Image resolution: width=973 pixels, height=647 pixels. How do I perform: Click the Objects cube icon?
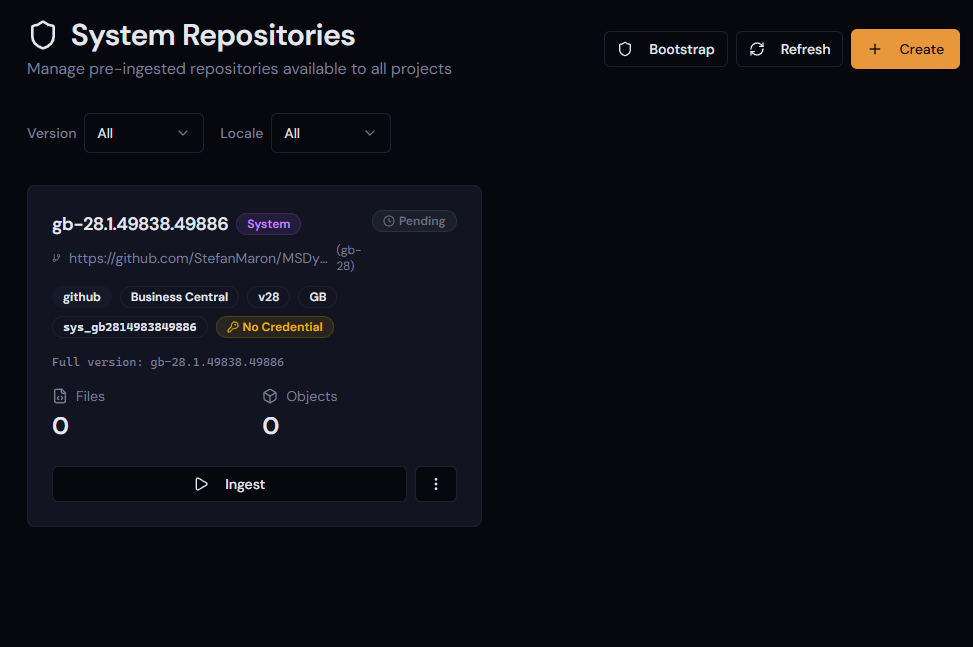pos(270,396)
